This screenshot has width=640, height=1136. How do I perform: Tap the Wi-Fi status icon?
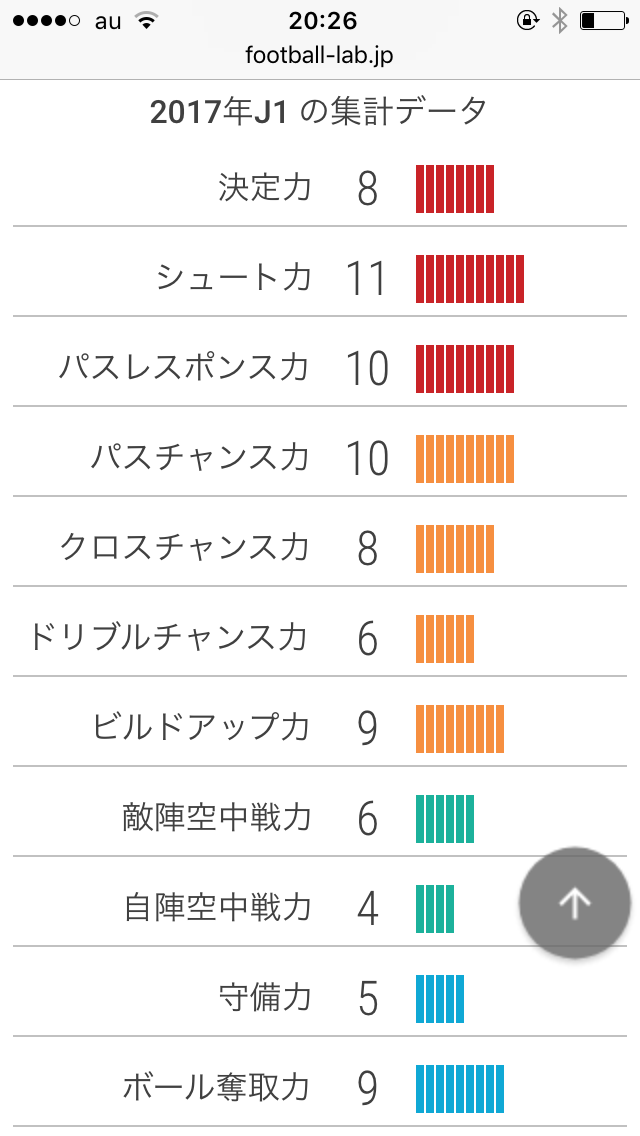tap(147, 20)
